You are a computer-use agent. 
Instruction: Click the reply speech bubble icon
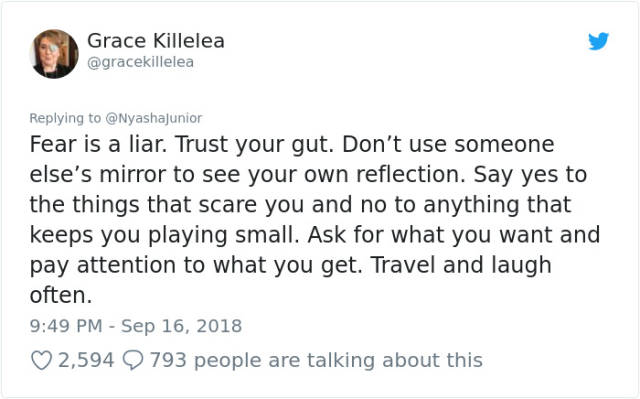(x=133, y=360)
